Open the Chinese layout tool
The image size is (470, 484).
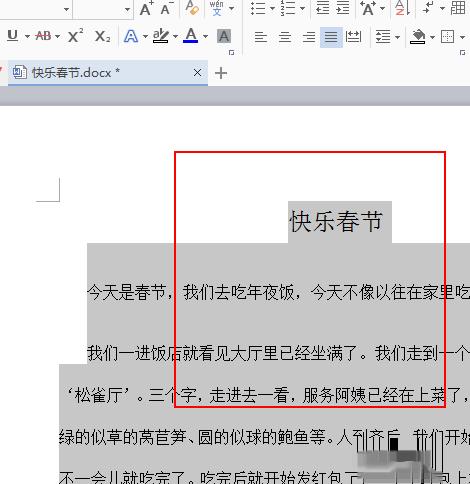(368, 8)
